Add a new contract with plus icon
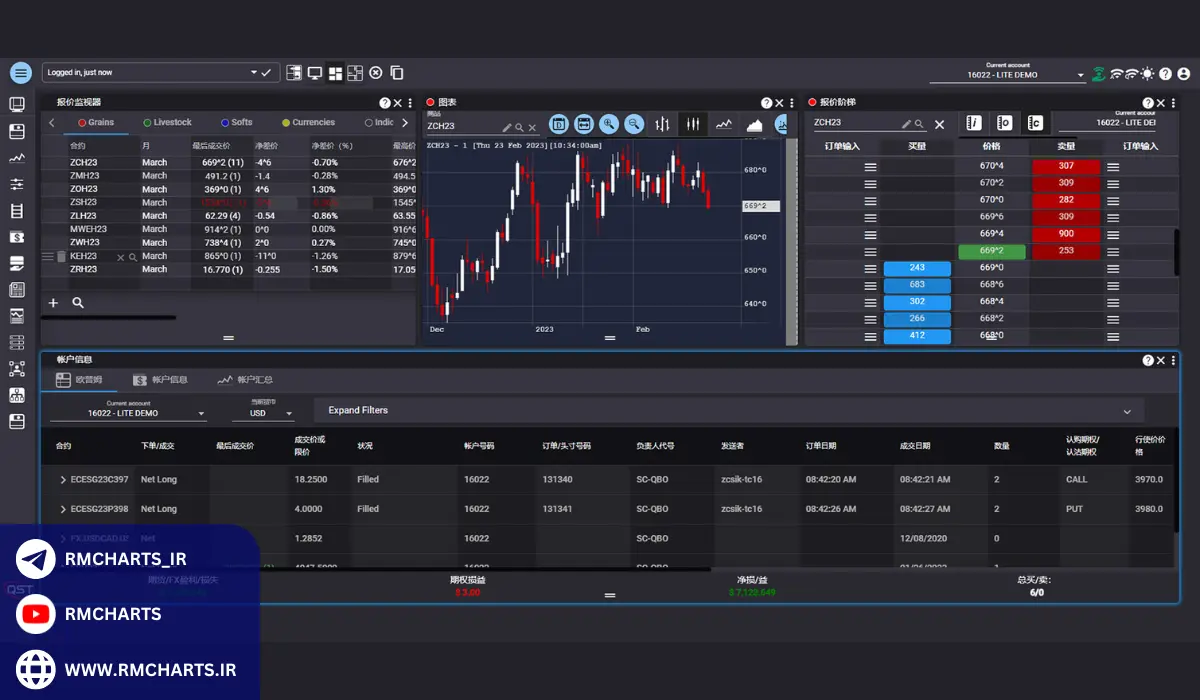The image size is (1200, 700). pos(54,302)
